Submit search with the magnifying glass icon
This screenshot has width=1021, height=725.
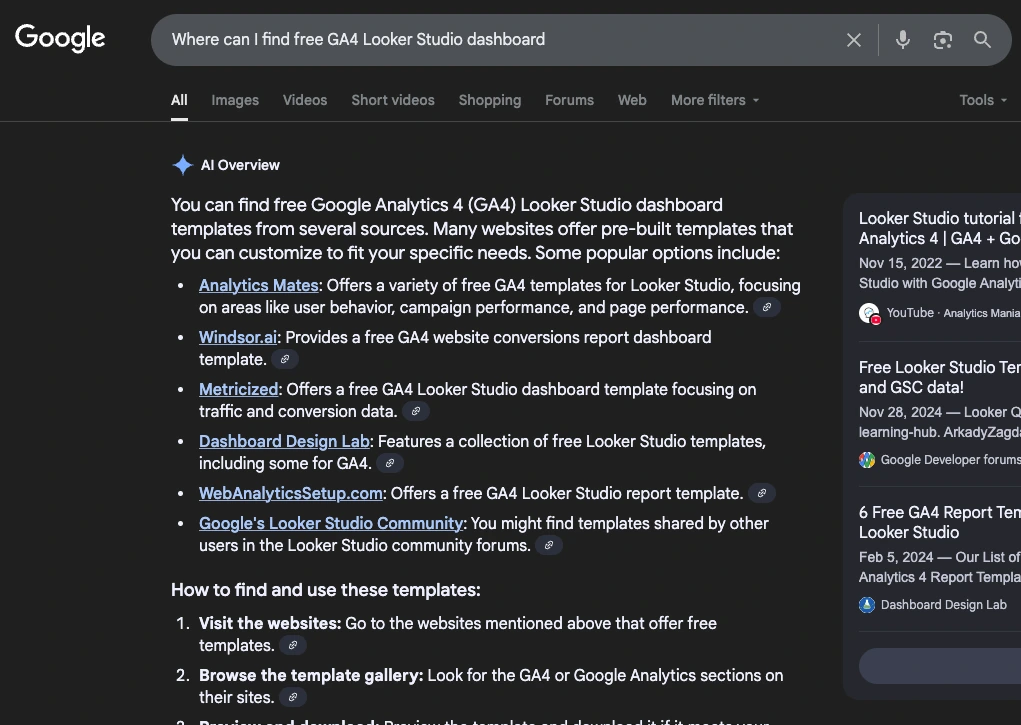[x=982, y=40]
